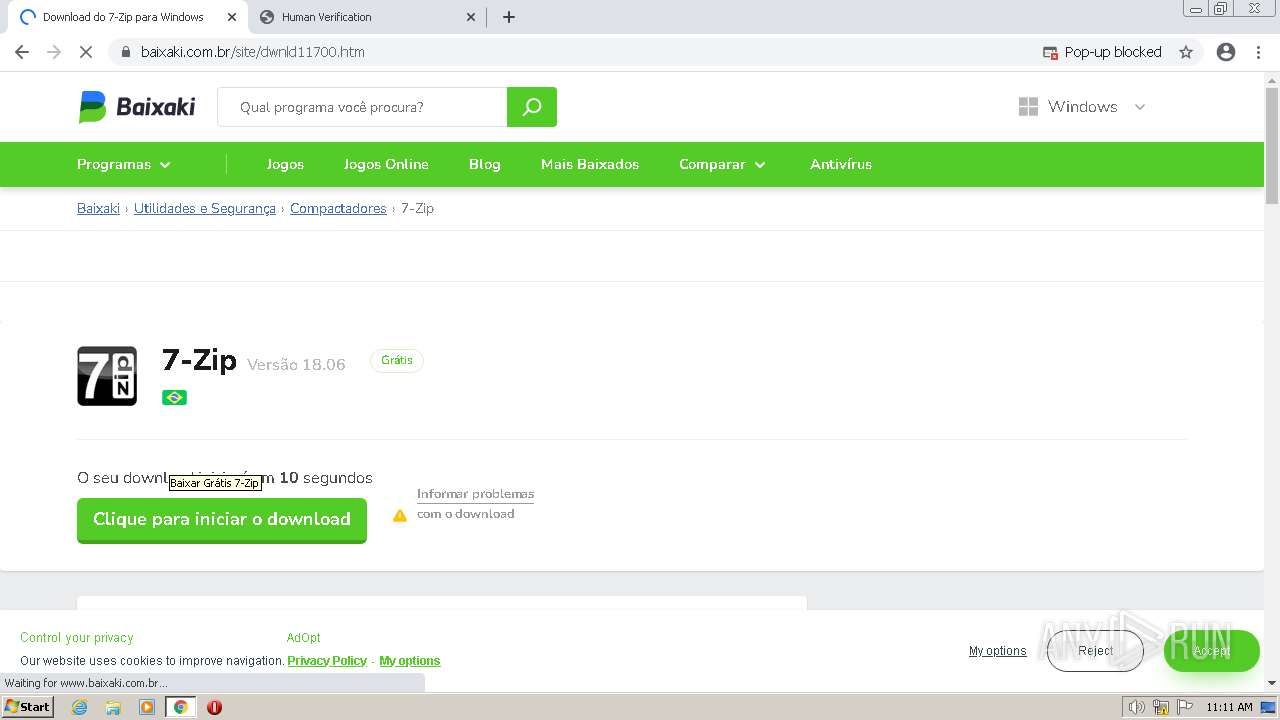Open the Privacy Policy link
This screenshot has height=720, width=1280.
[327, 661]
